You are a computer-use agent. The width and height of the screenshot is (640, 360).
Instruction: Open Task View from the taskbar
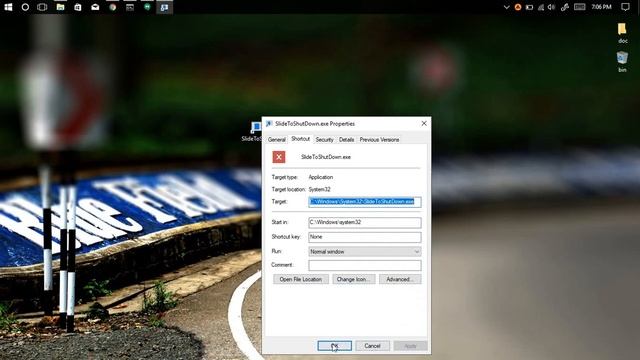pyautogui.click(x=42, y=7)
